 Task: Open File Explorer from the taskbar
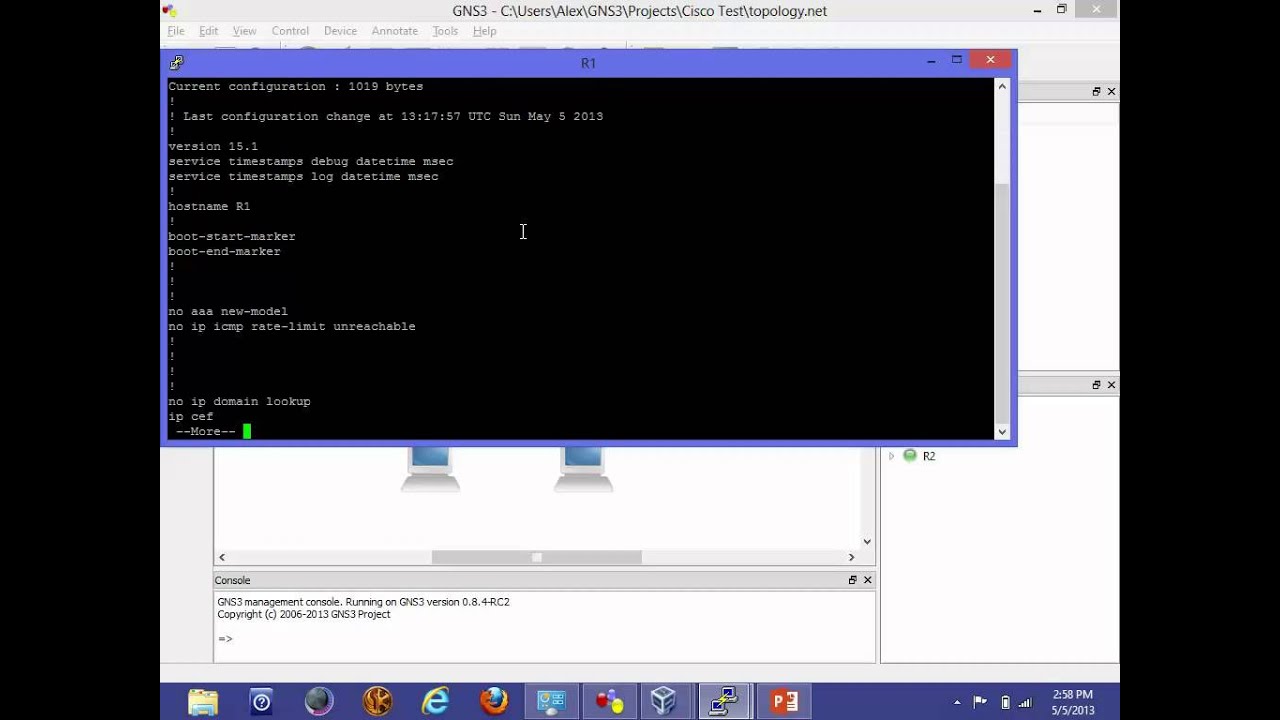(203, 702)
